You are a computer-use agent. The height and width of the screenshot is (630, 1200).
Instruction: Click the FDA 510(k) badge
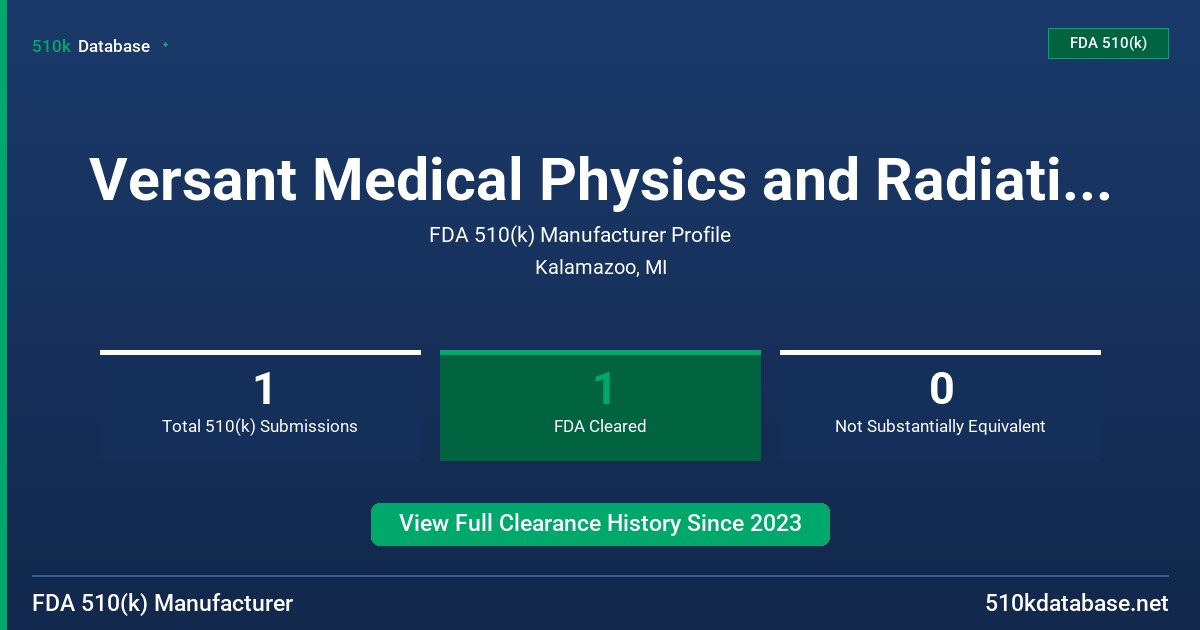pyautogui.click(x=1108, y=43)
